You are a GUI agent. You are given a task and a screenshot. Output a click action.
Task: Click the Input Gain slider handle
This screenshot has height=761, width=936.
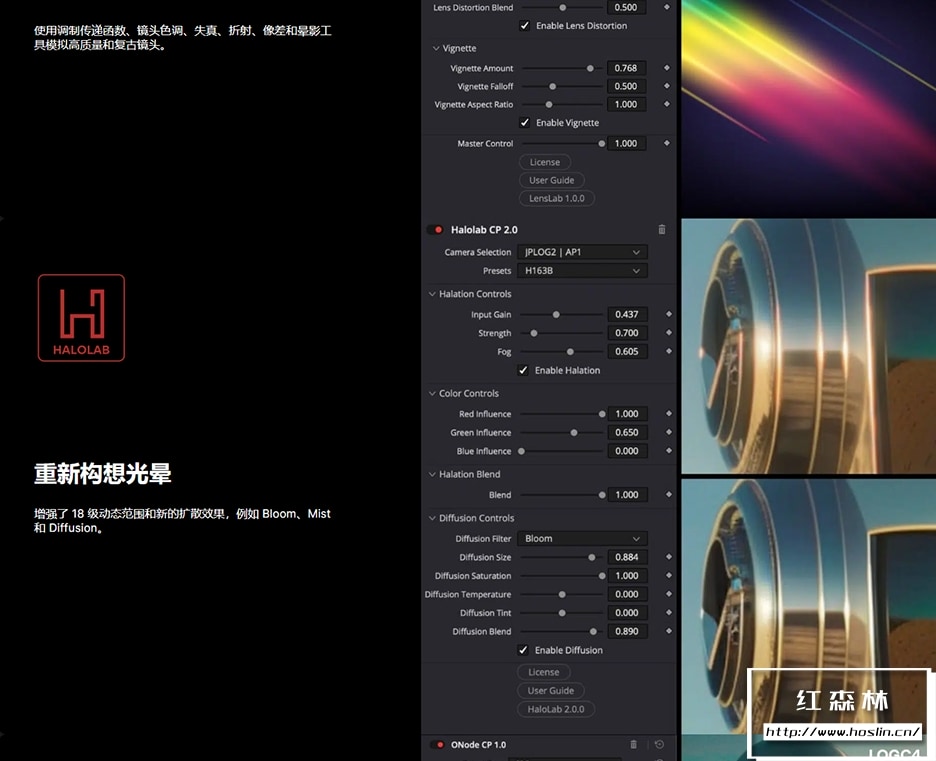(556, 315)
